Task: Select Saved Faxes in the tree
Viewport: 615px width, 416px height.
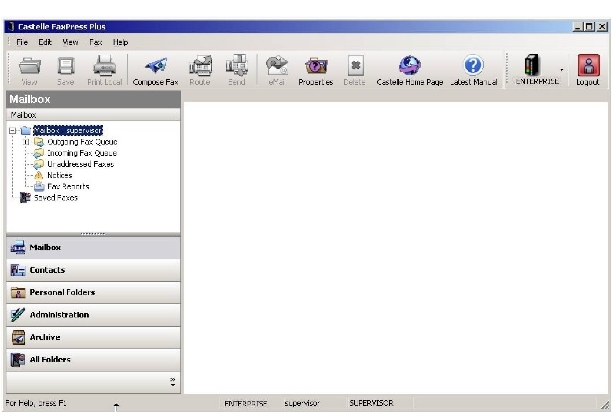Action: click(x=55, y=198)
